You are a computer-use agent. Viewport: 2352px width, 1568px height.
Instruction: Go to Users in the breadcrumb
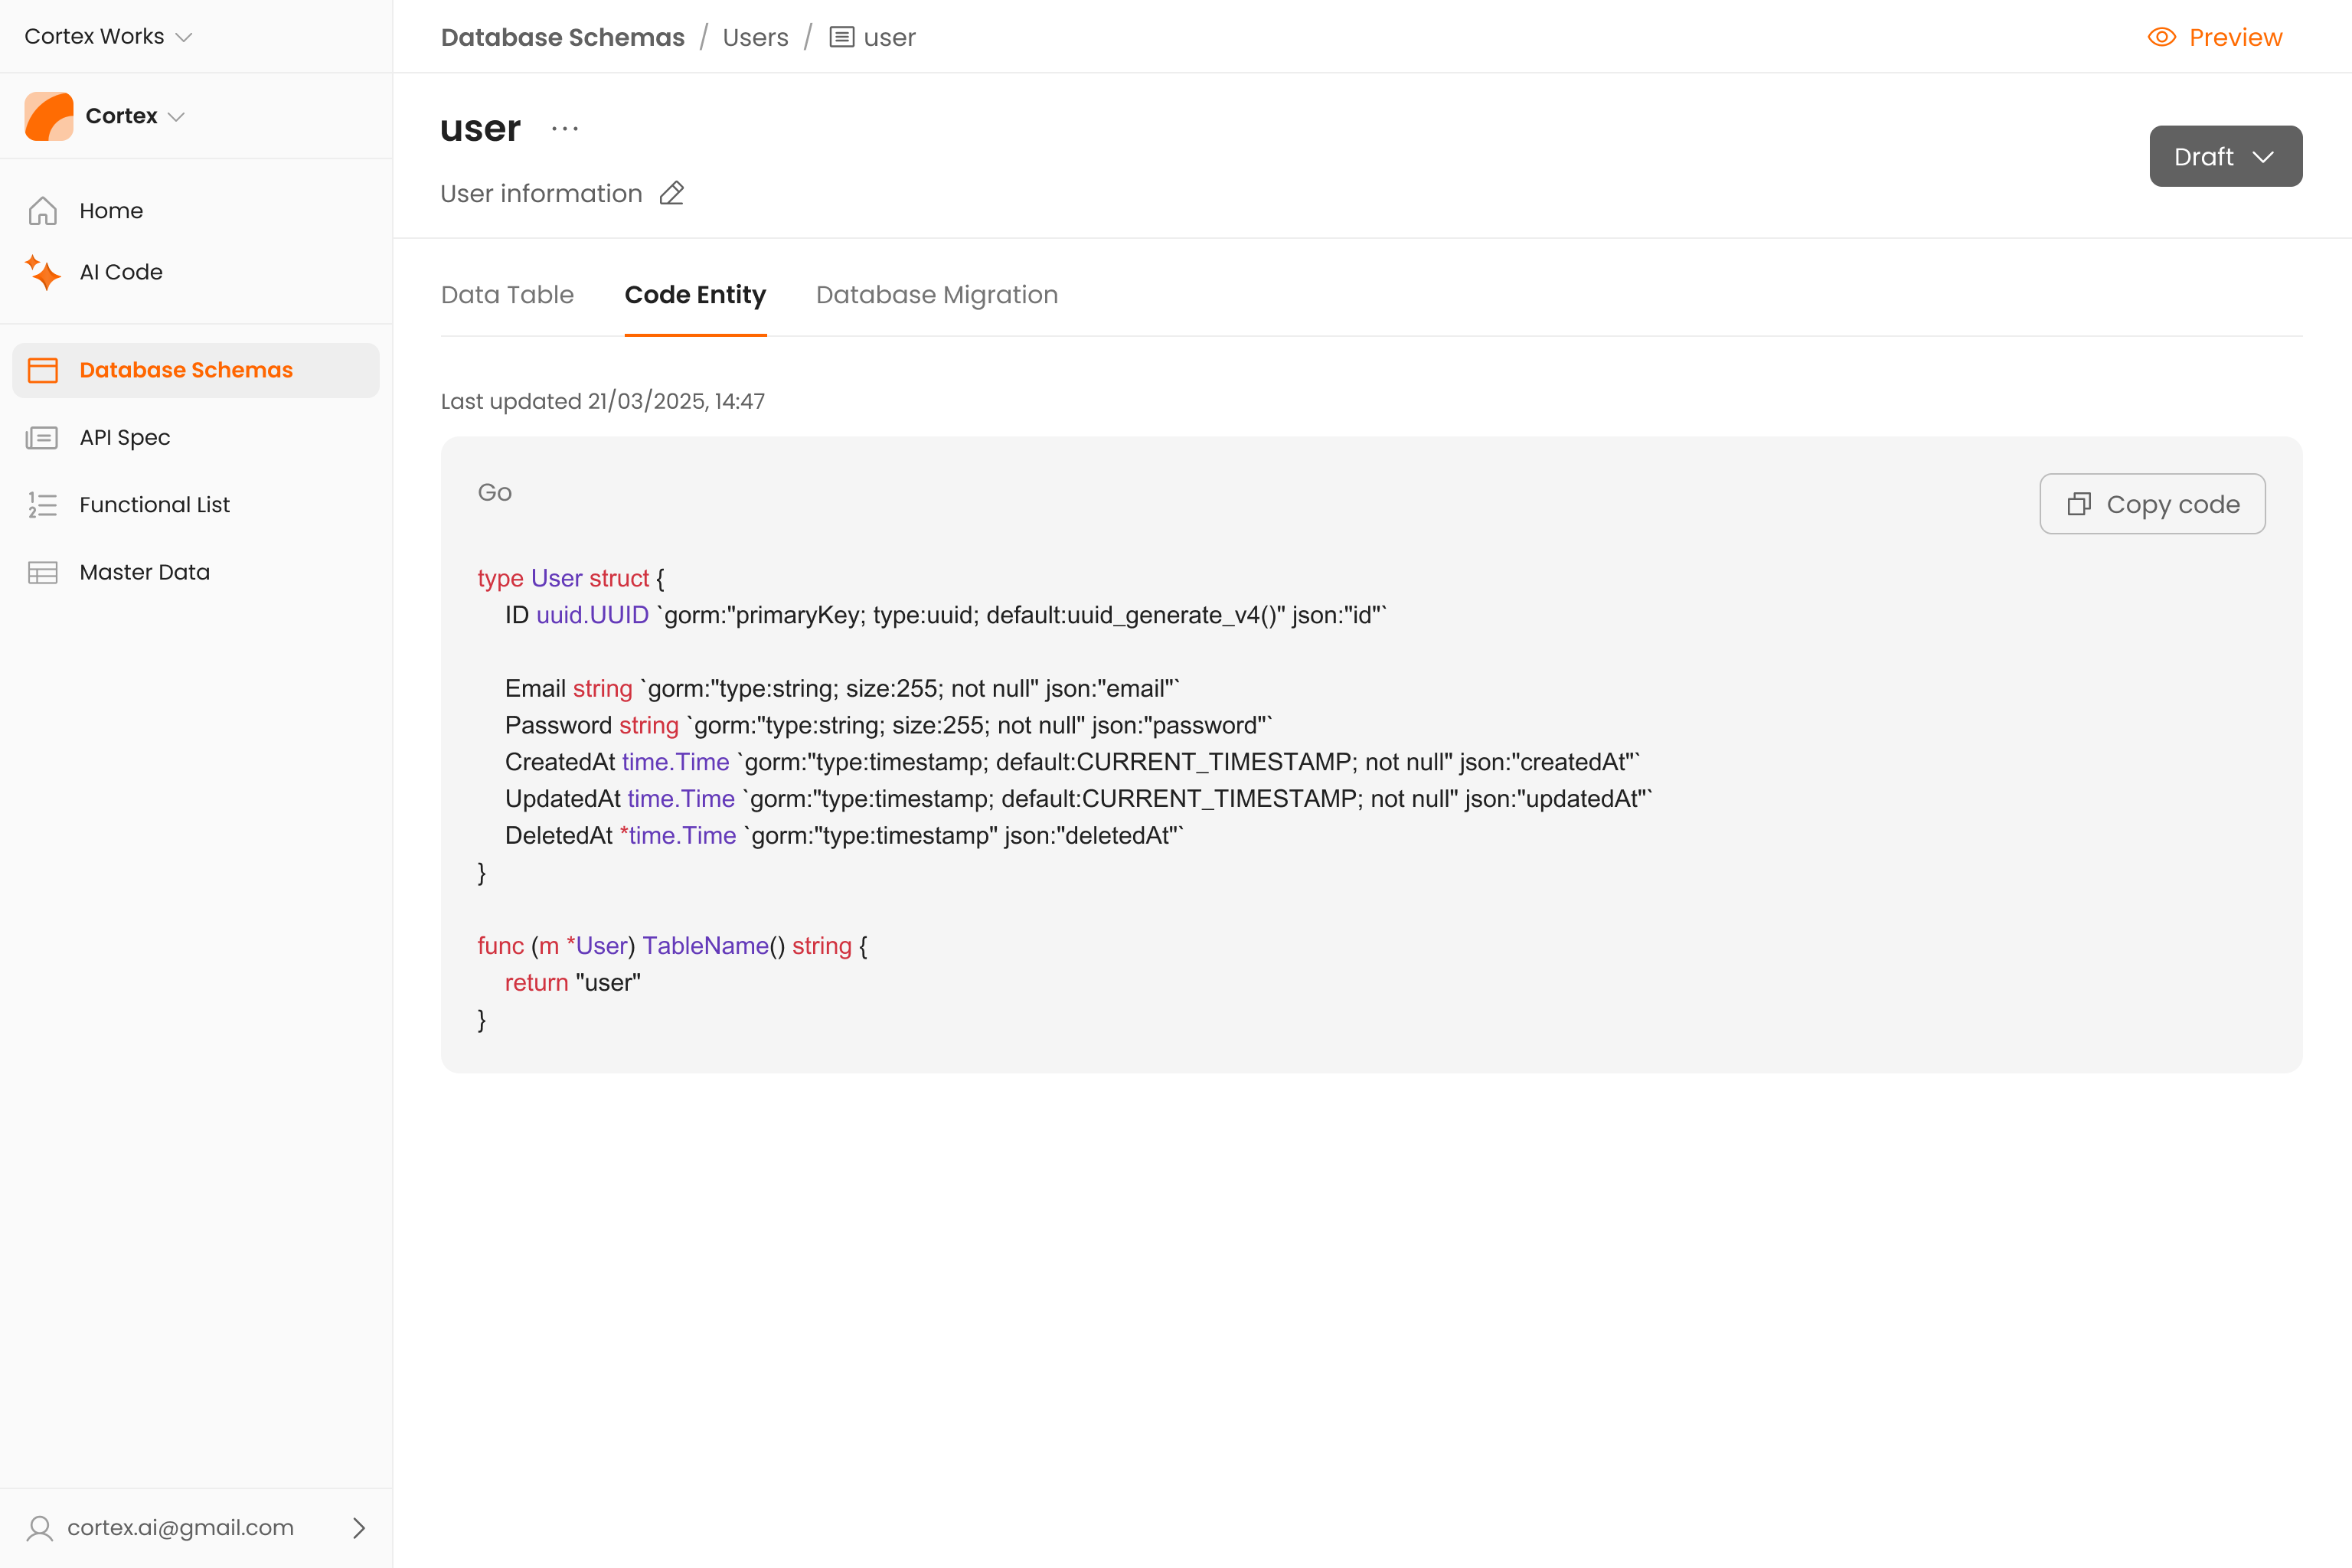pos(755,37)
